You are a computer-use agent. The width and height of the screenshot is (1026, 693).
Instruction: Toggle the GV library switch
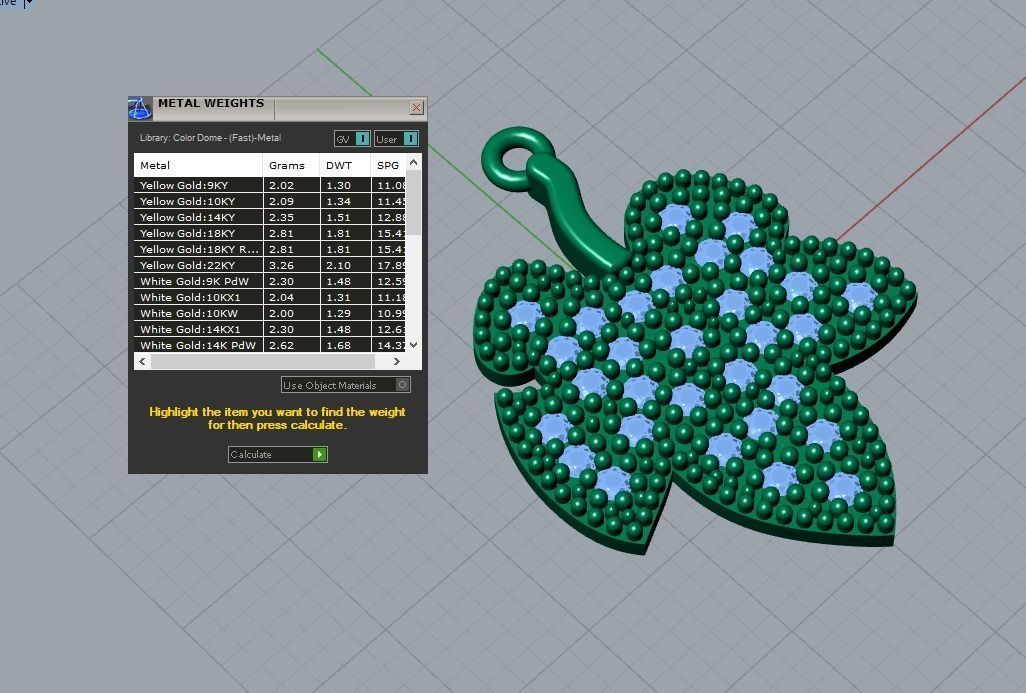(x=352, y=139)
